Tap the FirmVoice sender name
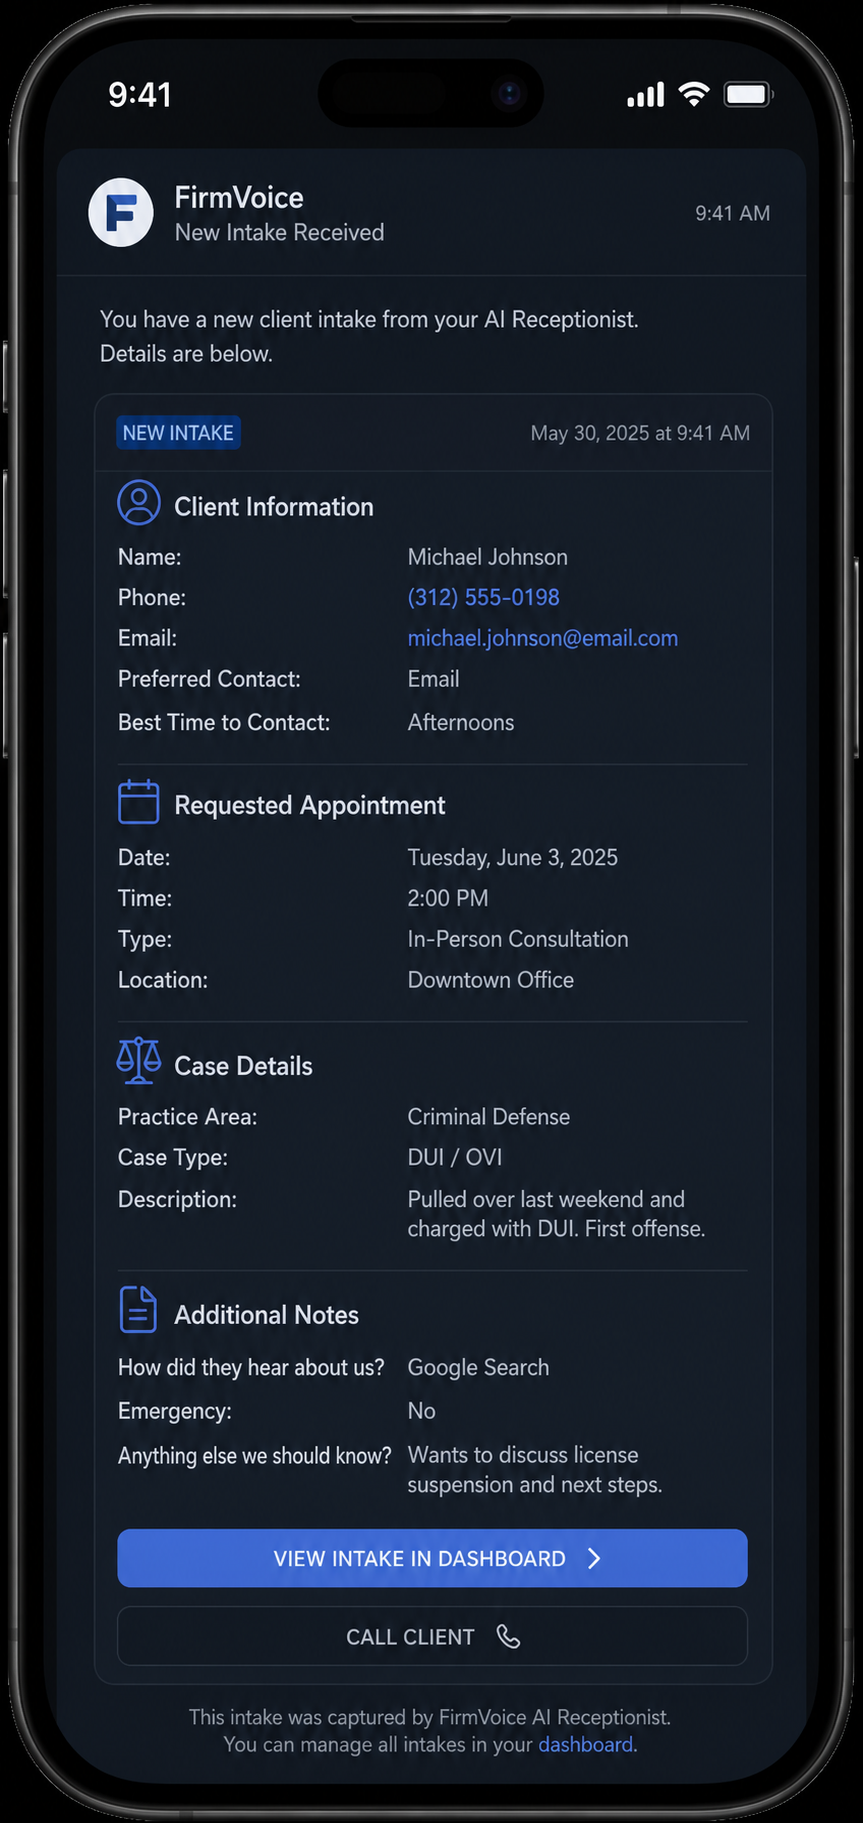 (x=239, y=197)
